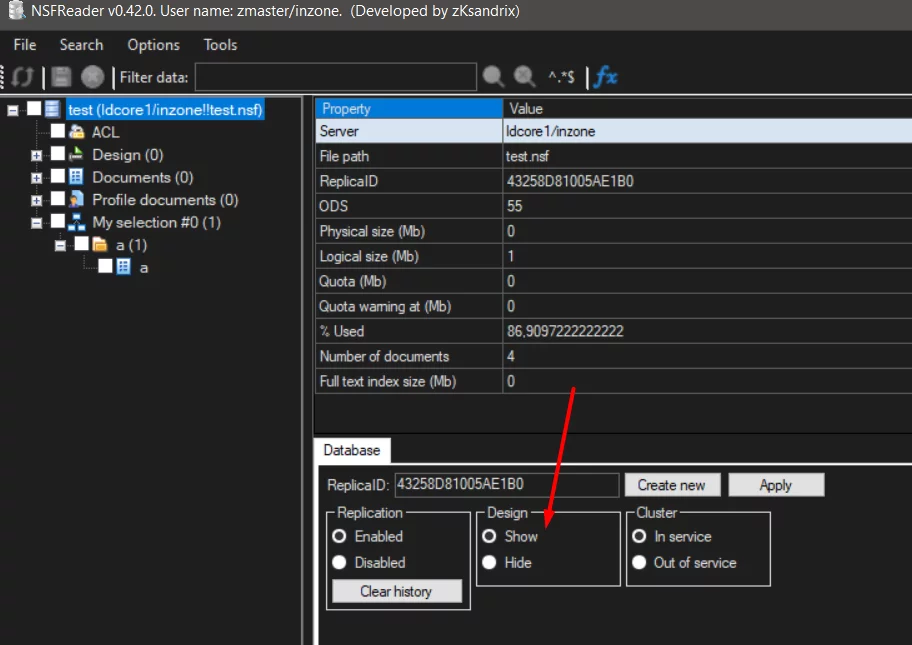Toggle the regex ^.*$ filter mode
This screenshot has width=912, height=645.
pos(560,77)
